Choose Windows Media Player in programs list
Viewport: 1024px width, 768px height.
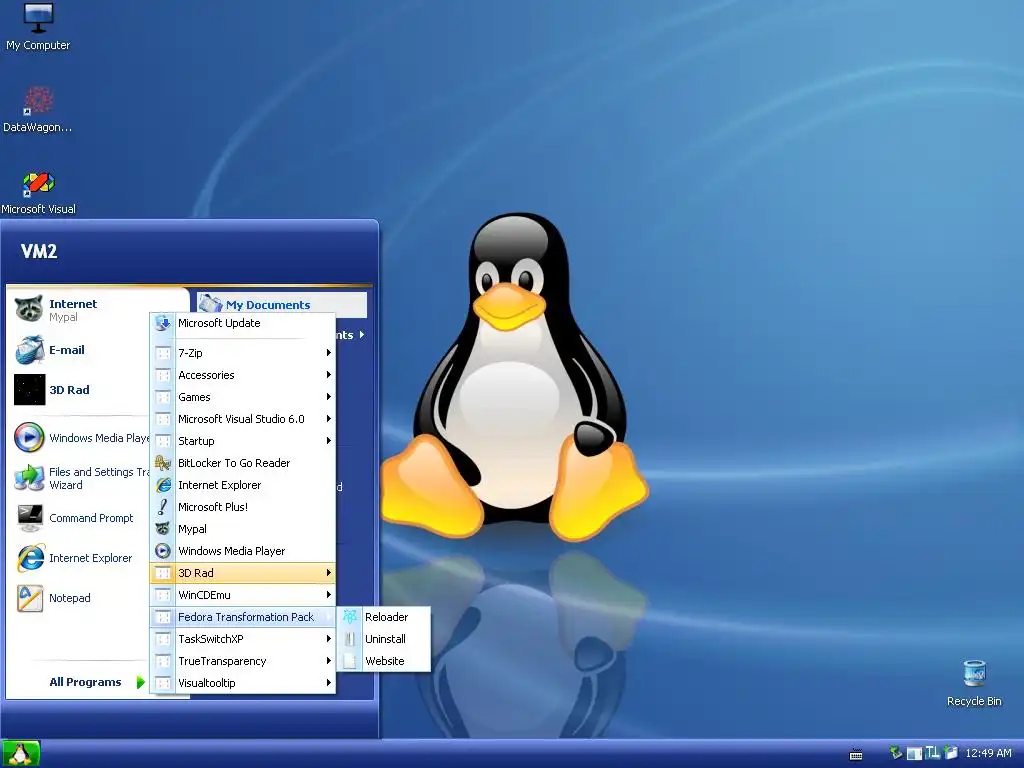243,551
